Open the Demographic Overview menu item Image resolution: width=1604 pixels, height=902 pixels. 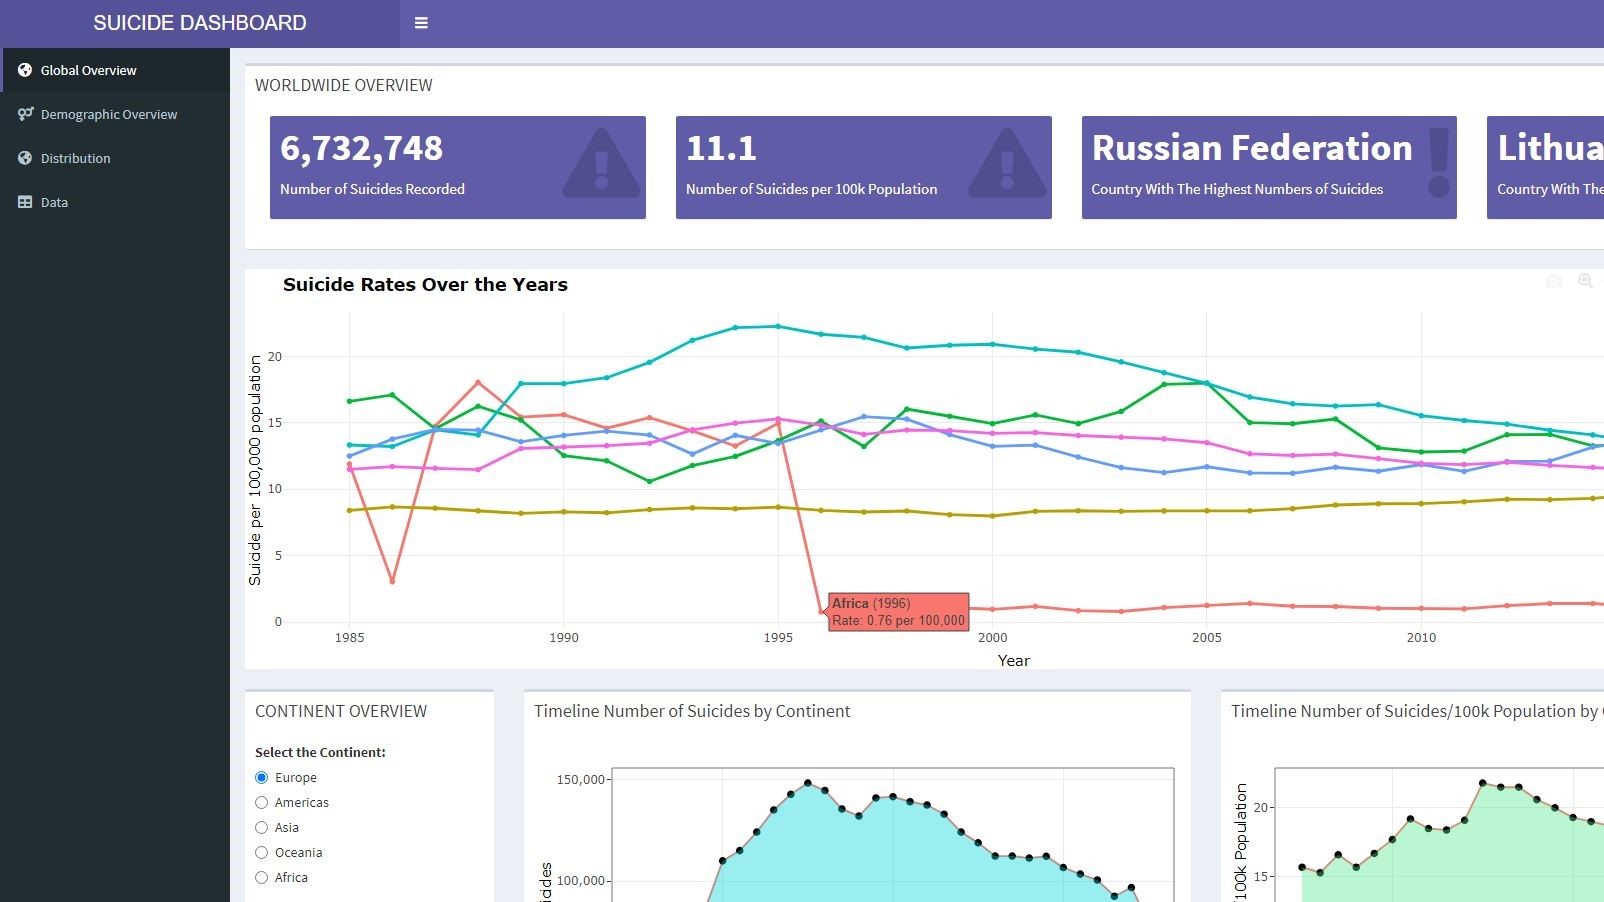tap(109, 114)
